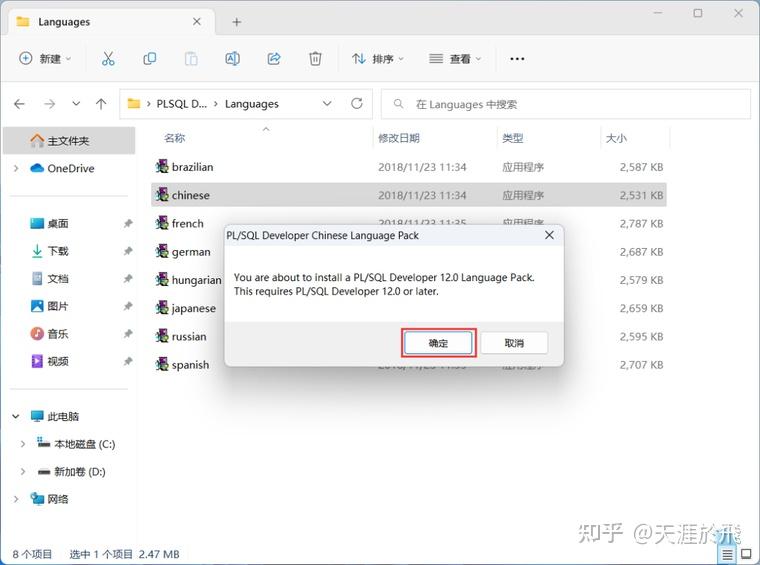Image resolution: width=760 pixels, height=565 pixels.
Task: Open the 排序 (Sort) dropdown
Action: tap(378, 59)
